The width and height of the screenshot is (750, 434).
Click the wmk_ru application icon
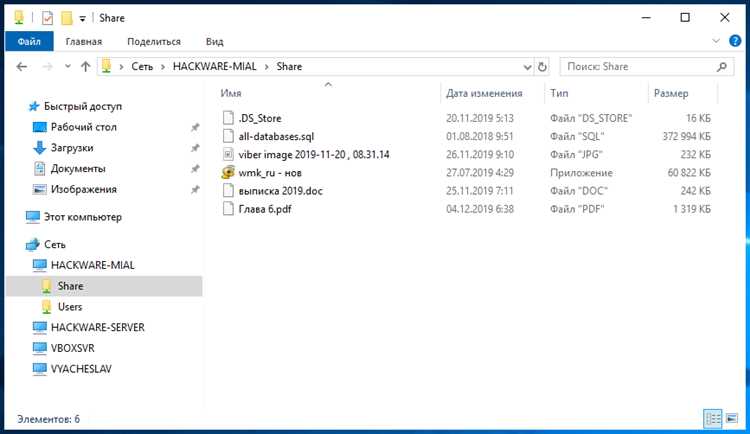(x=228, y=172)
